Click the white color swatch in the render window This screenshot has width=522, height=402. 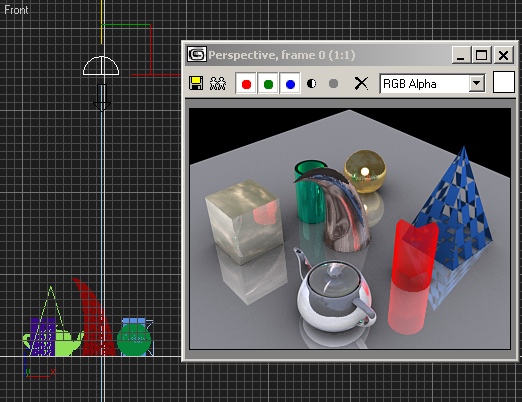coord(504,82)
